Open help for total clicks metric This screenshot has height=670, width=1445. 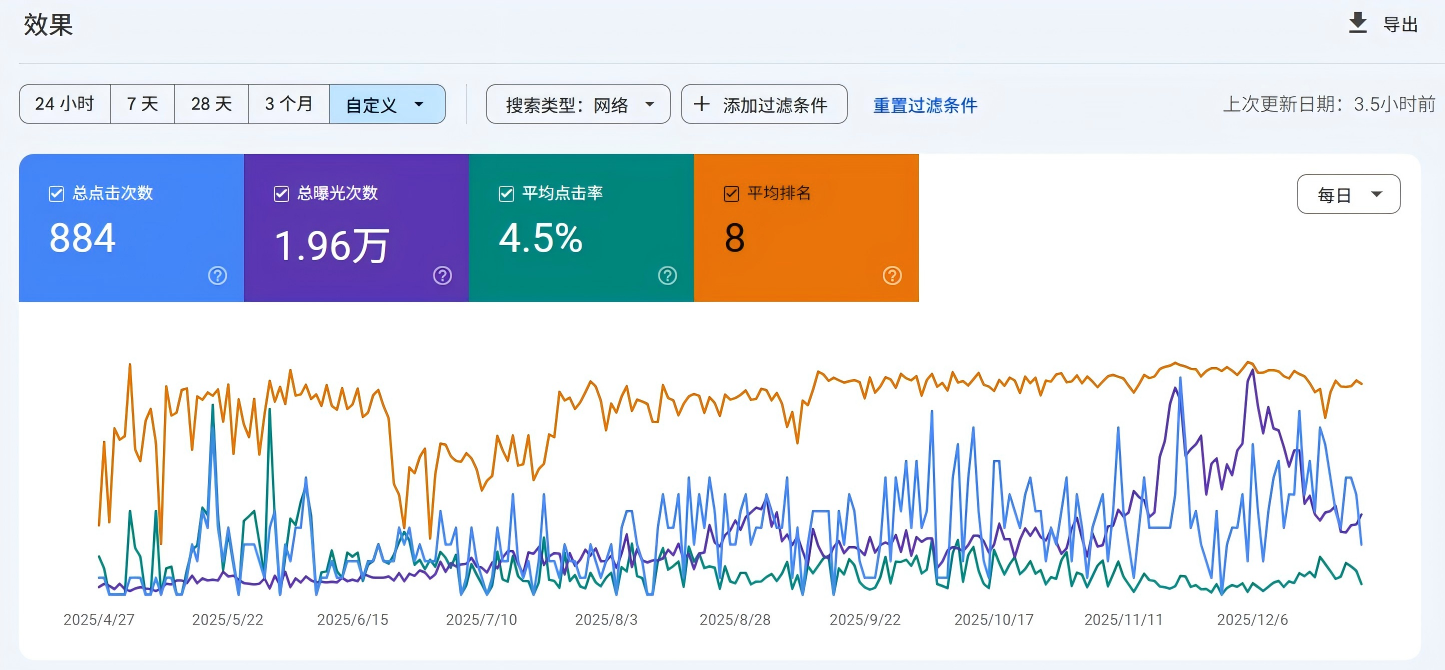[217, 276]
